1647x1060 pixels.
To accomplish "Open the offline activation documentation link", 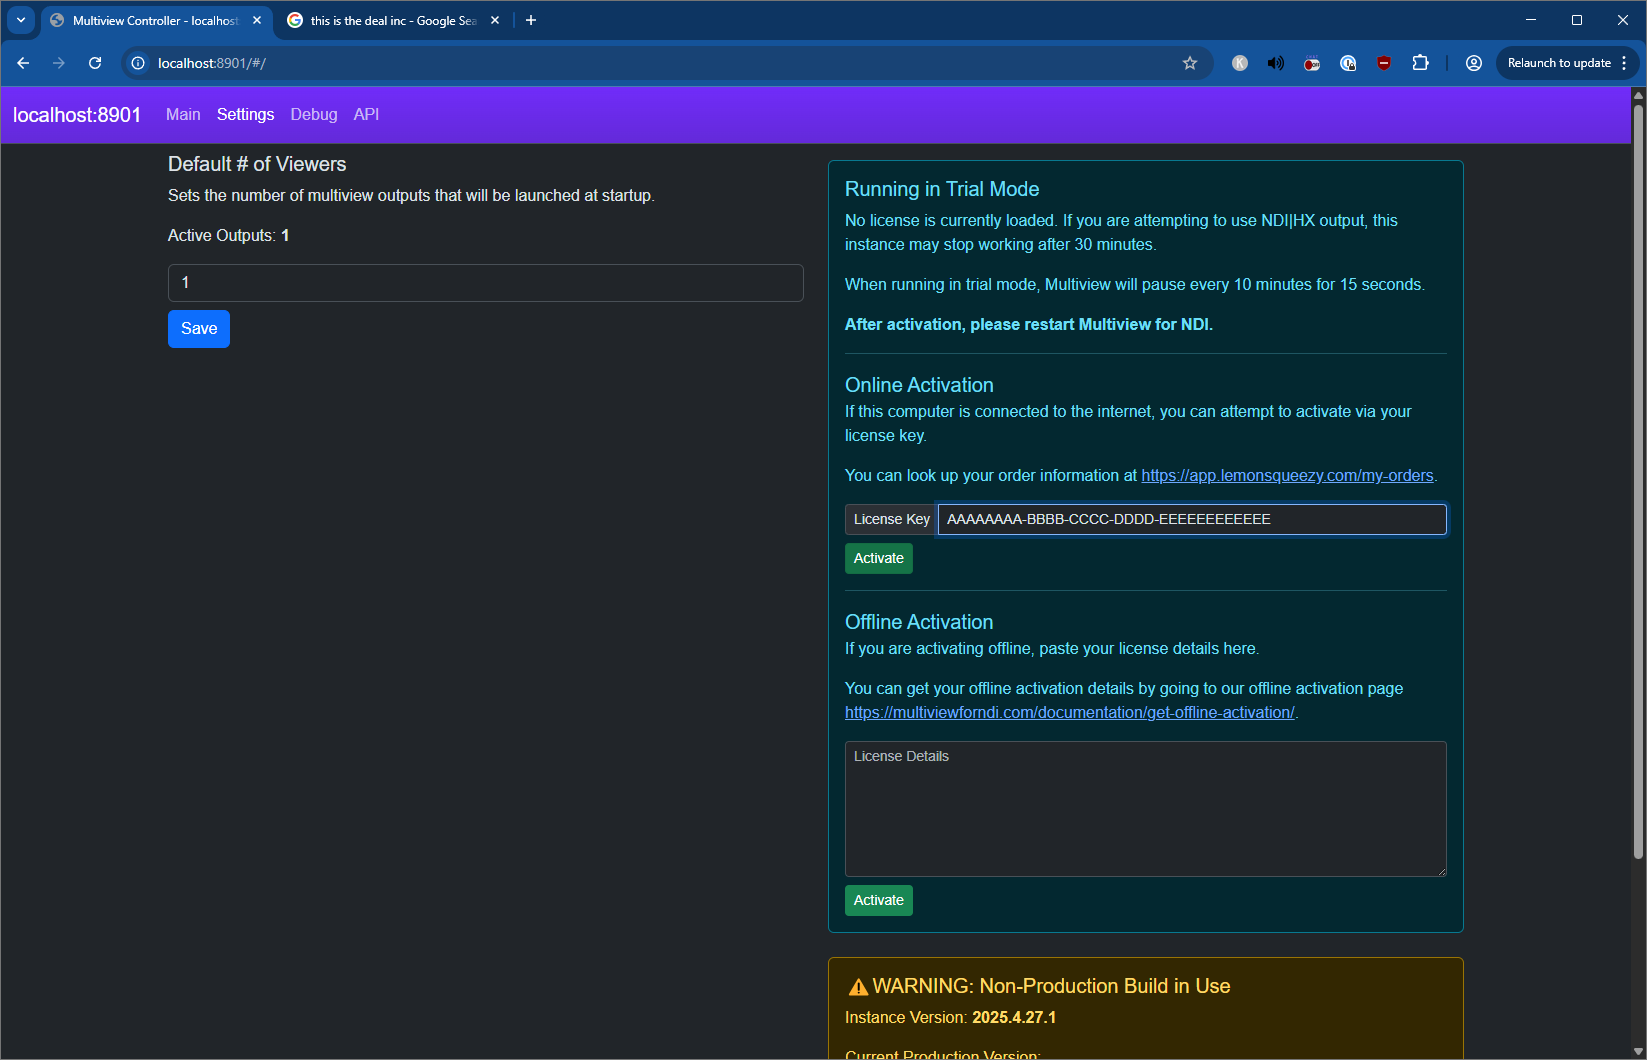I will coord(1069,713).
